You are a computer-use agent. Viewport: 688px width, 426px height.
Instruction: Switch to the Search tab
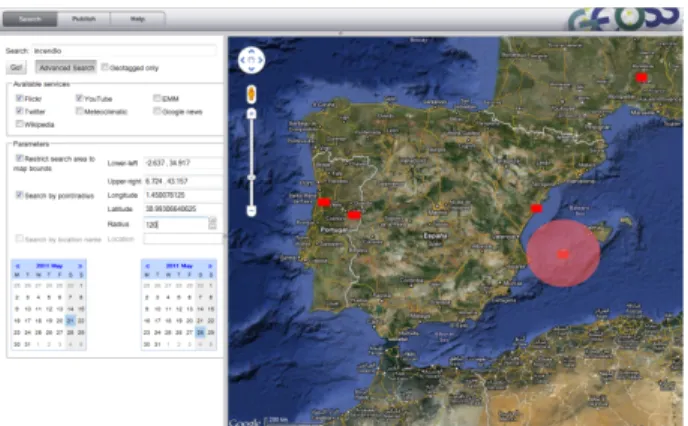30,19
